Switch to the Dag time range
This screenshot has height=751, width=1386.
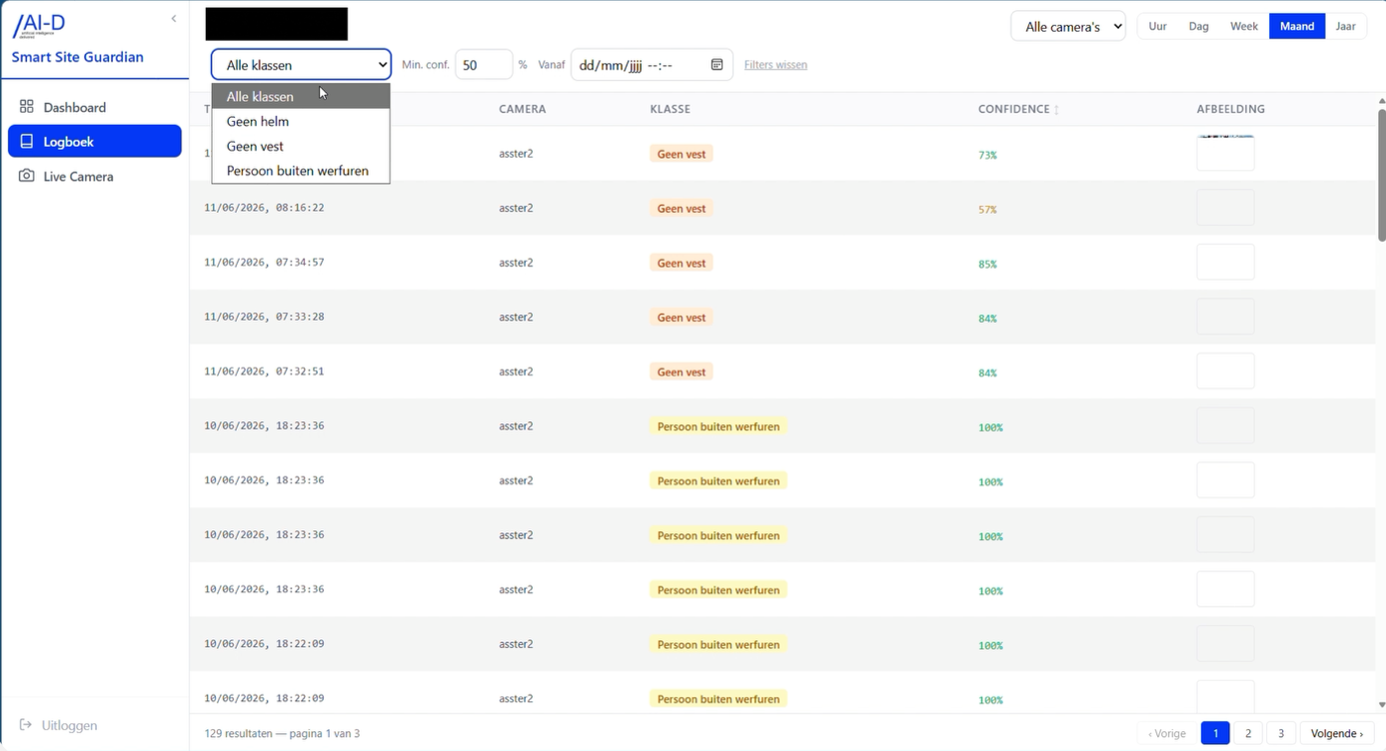pyautogui.click(x=1198, y=27)
